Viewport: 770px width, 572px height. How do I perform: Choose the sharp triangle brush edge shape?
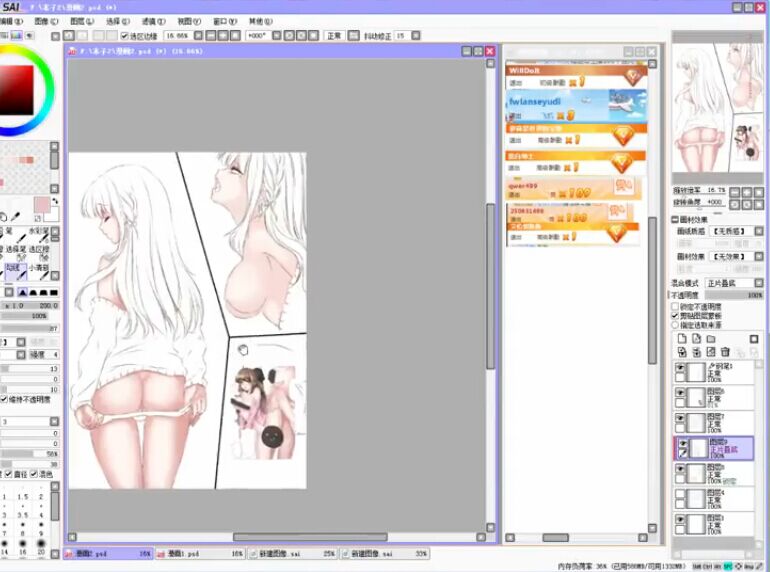coord(22,293)
